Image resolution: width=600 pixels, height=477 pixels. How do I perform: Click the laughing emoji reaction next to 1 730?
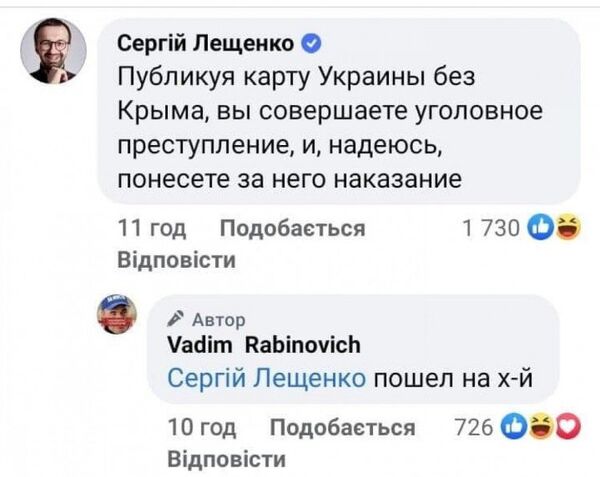(x=570, y=228)
